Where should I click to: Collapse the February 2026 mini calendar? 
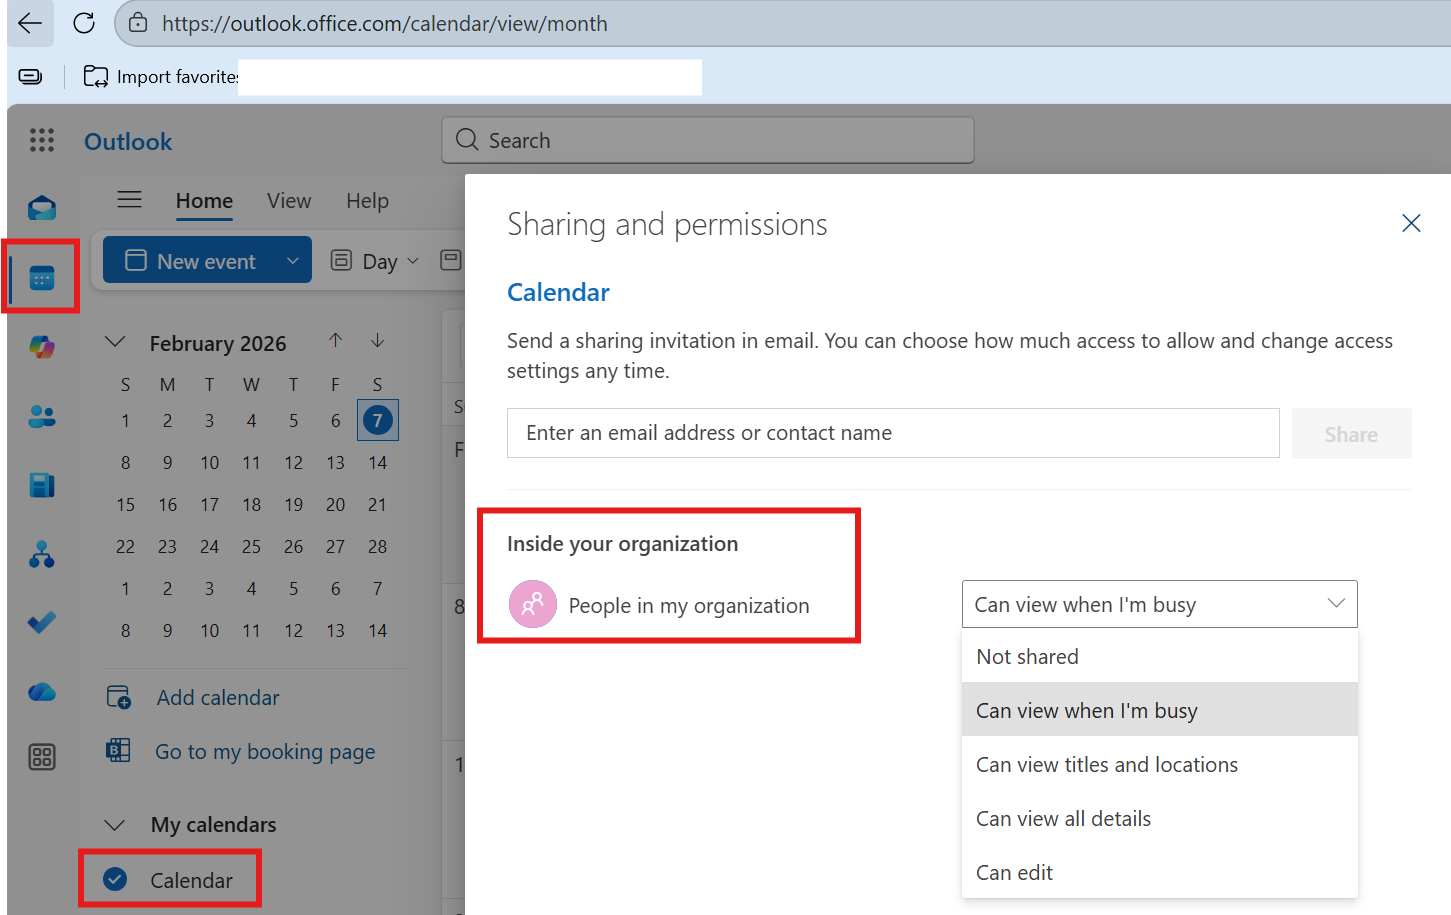(x=116, y=342)
